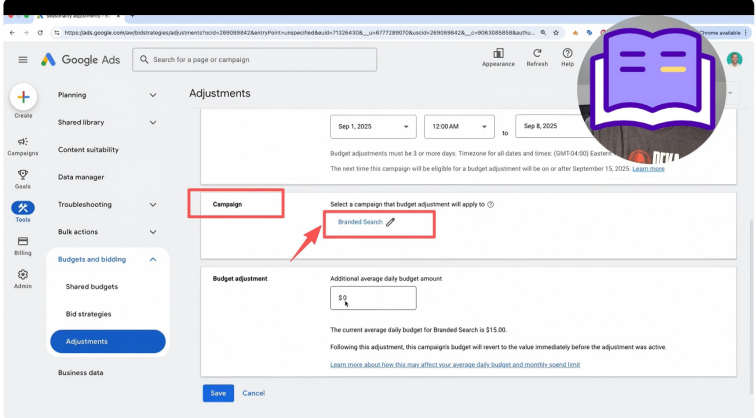This screenshot has height=418, width=756.
Task: Open Learn more link about budget adjustment eligibility
Action: 648,169
